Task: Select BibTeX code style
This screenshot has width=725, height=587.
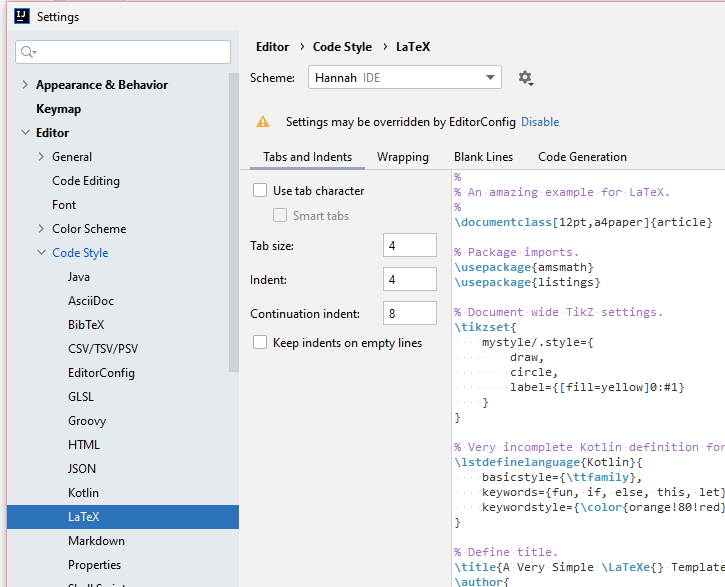Action: 86,325
